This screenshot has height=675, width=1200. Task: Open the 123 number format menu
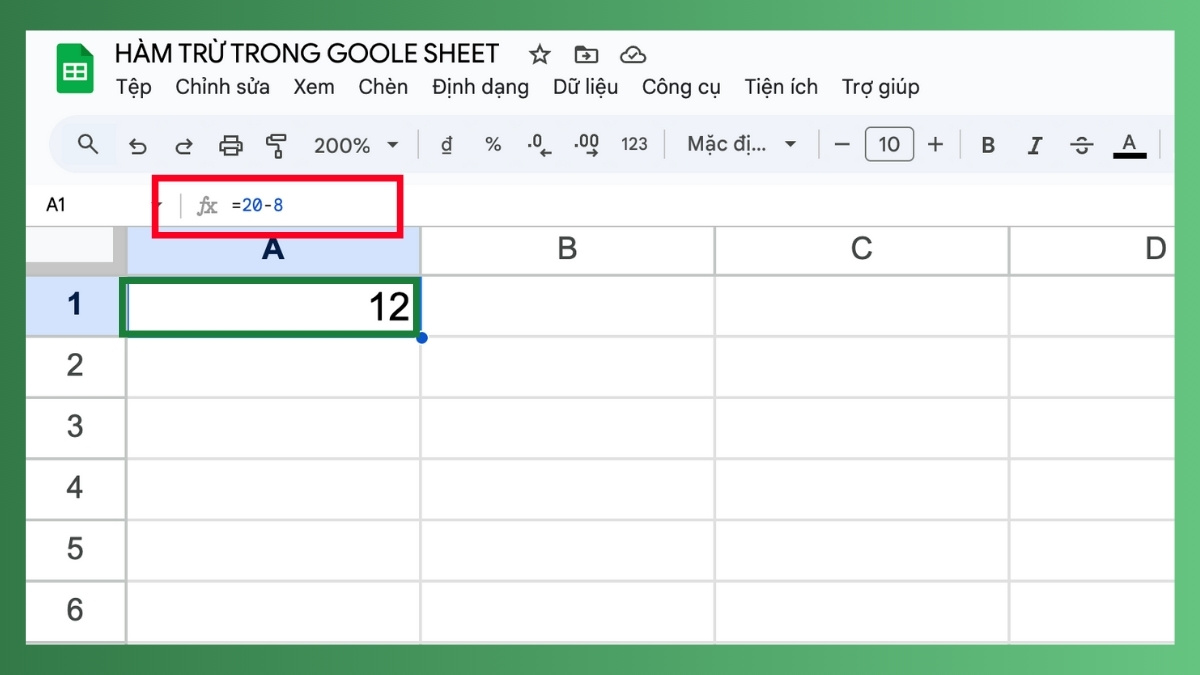634,145
